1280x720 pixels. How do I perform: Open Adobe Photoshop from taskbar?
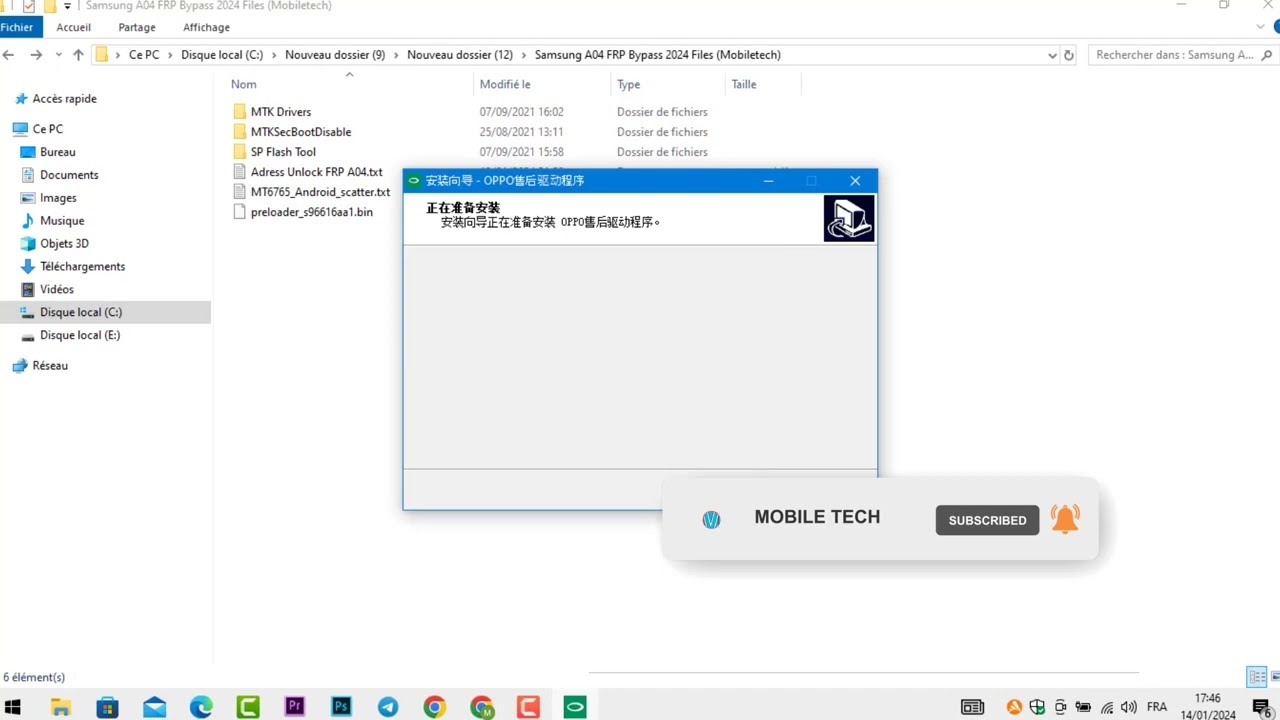click(x=341, y=707)
